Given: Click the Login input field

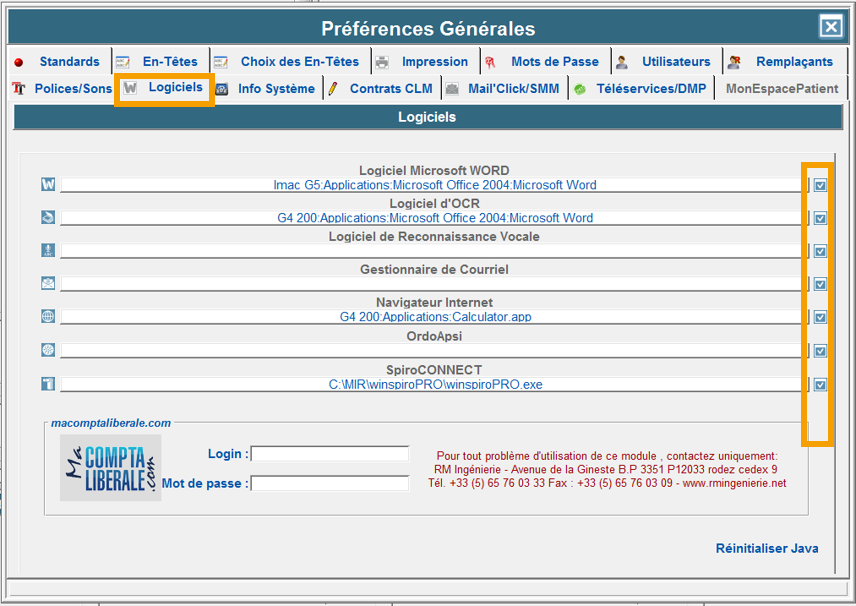Looking at the screenshot, I should (x=329, y=454).
